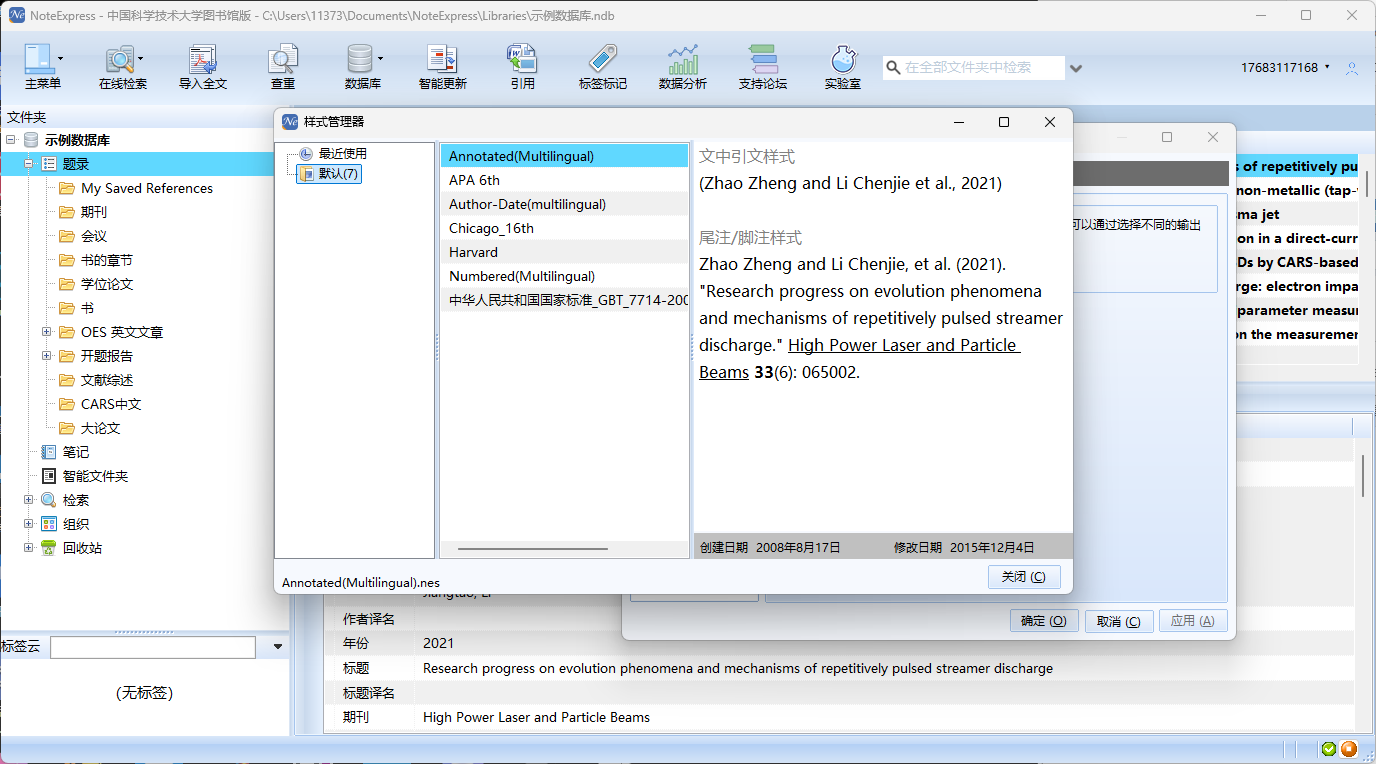Open the 文献综述 folder
This screenshot has width=1376, height=764.
[96, 380]
